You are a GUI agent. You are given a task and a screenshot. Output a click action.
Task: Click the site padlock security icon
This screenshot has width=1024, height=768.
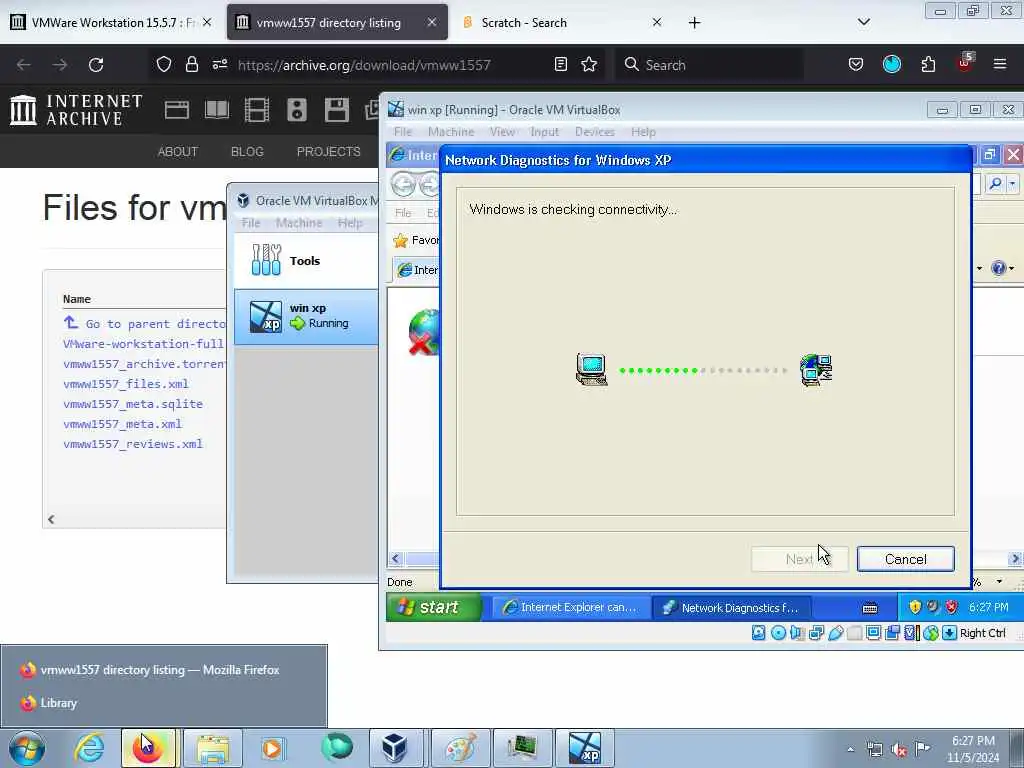(191, 64)
